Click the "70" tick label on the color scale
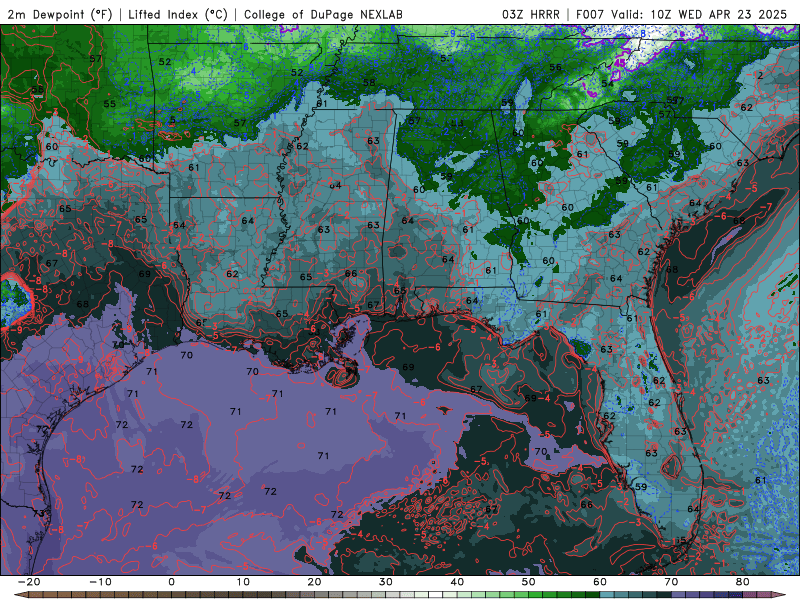 (x=671, y=582)
